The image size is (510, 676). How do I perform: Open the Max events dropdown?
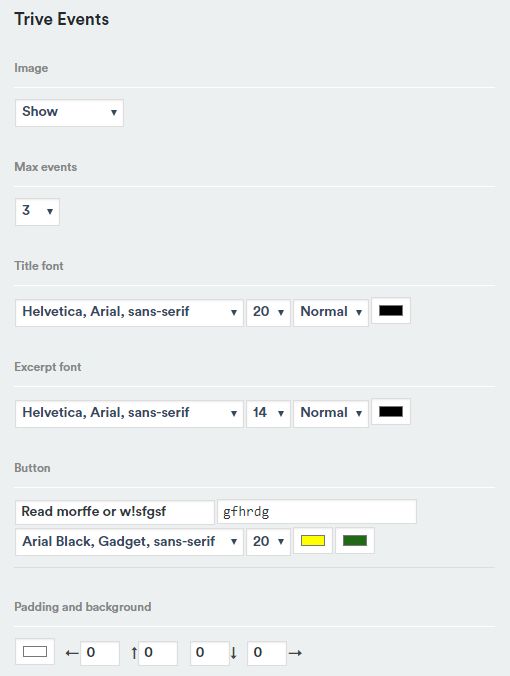tap(37, 212)
